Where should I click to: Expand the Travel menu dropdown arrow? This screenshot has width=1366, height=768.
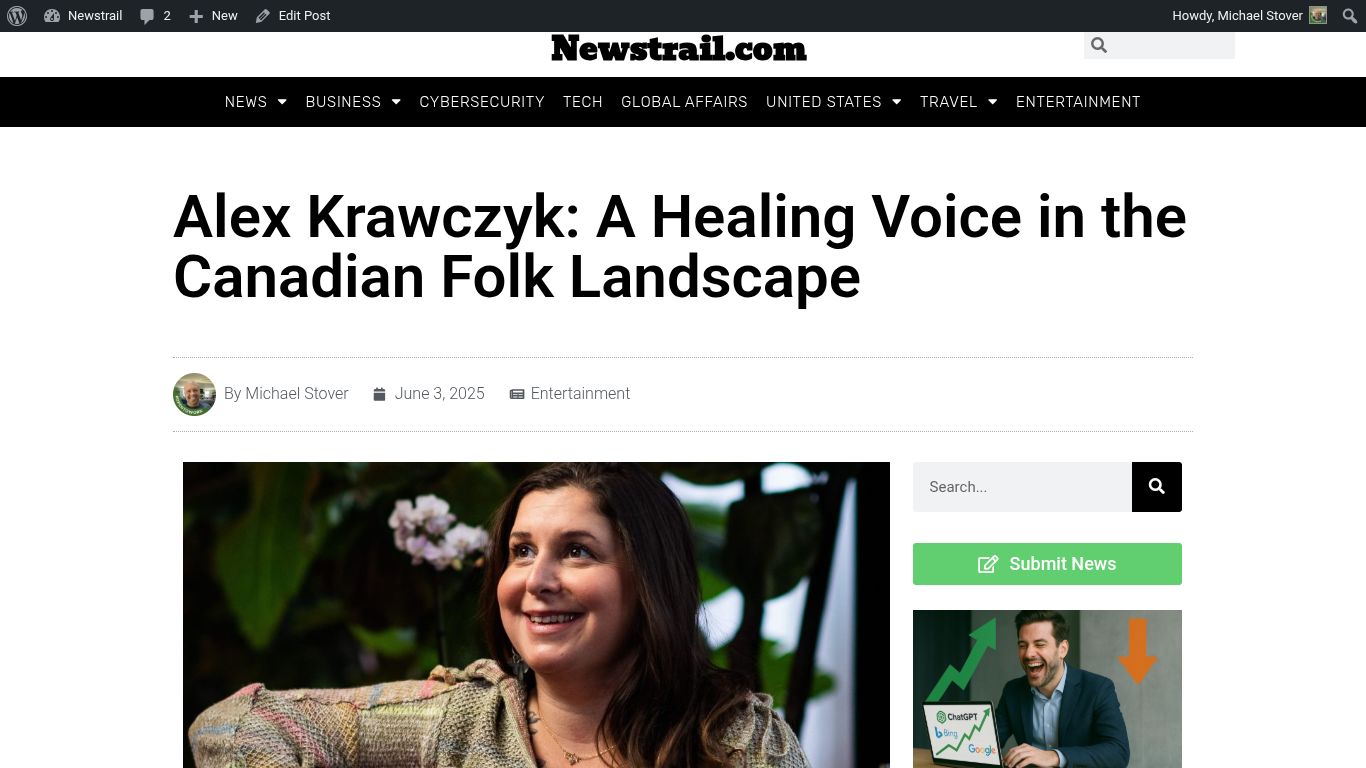coord(992,102)
